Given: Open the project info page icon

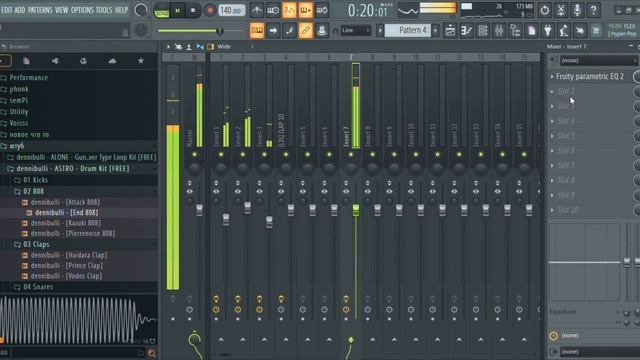Looking at the screenshot, I should 531,31.
